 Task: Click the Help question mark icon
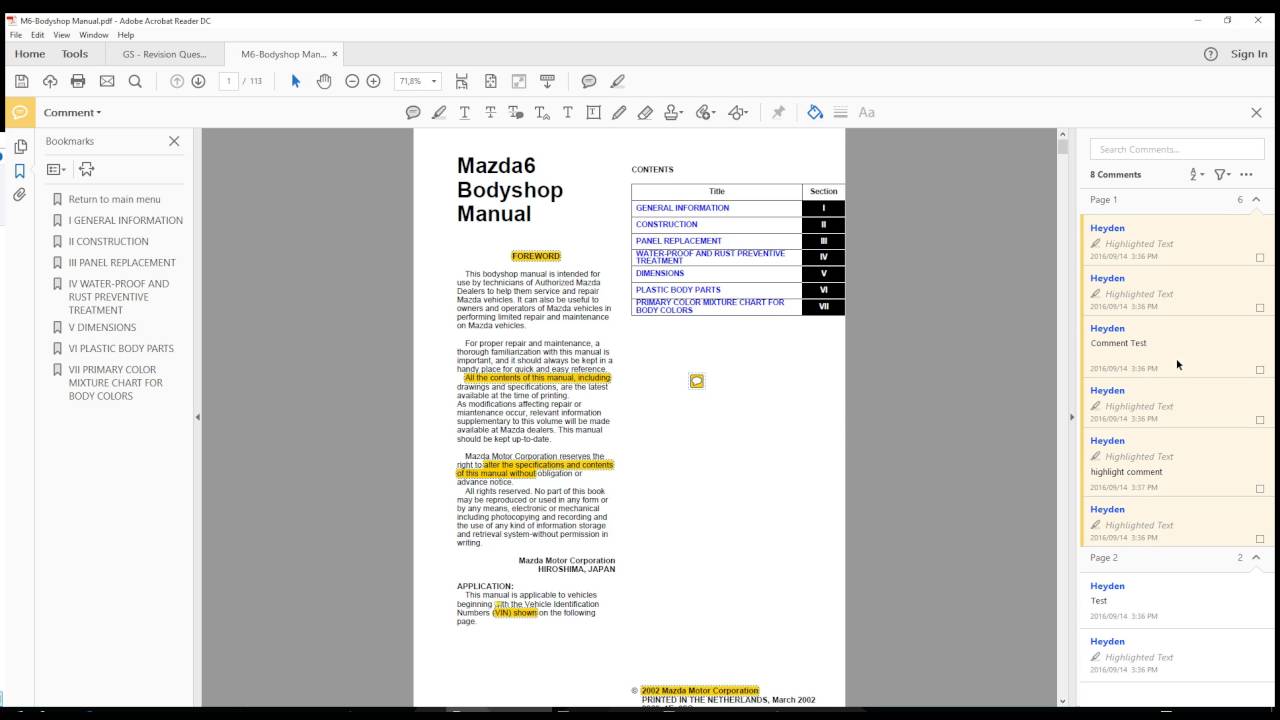pyautogui.click(x=1211, y=54)
